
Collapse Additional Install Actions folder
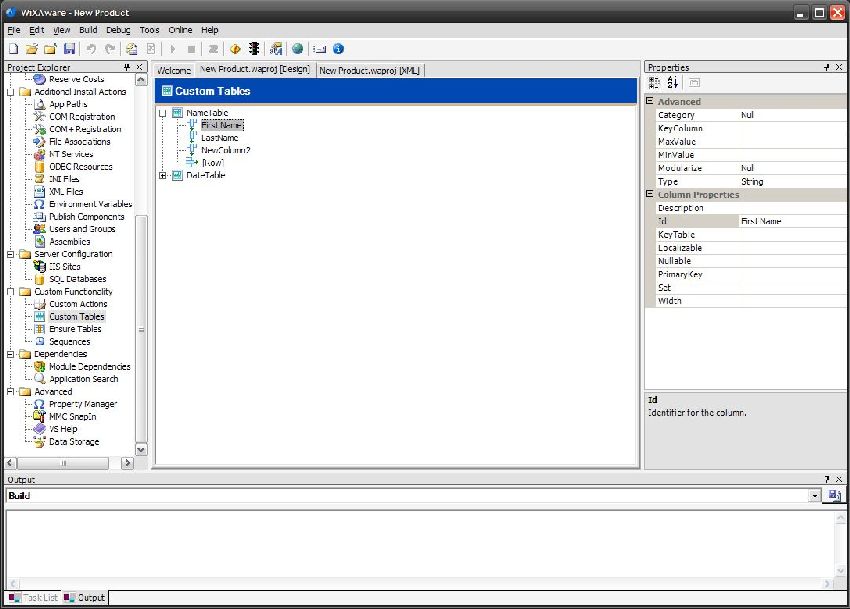[x=10, y=92]
